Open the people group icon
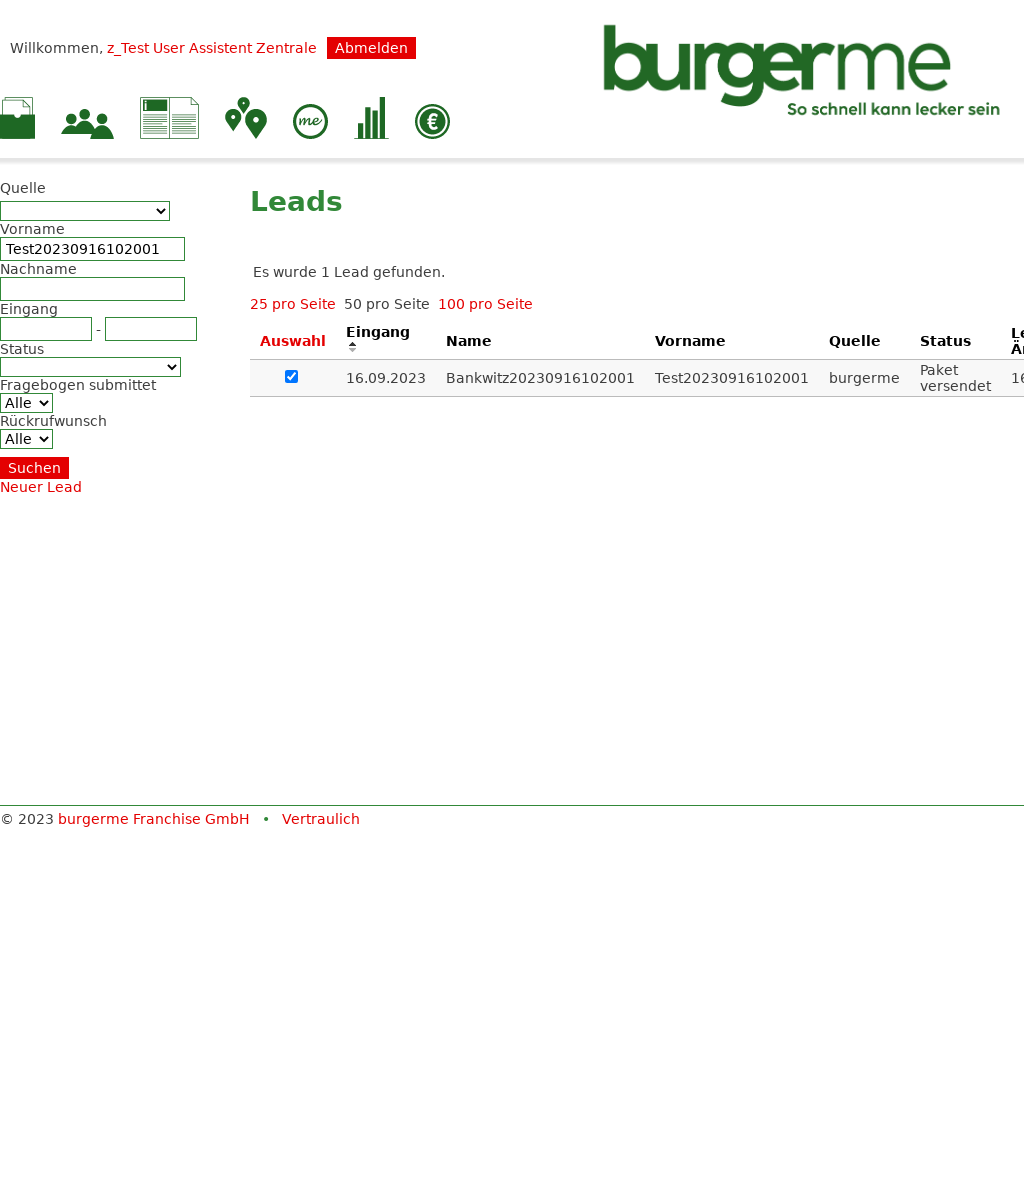This screenshot has width=1024, height=1200. [87, 123]
